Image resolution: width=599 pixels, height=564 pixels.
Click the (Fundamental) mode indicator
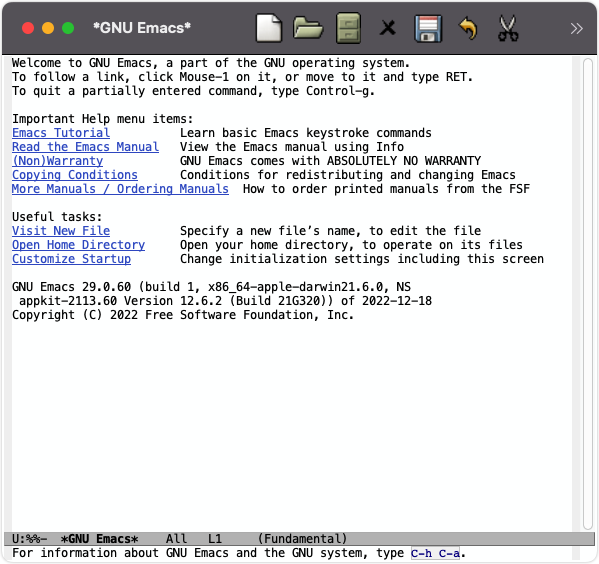(x=302, y=539)
